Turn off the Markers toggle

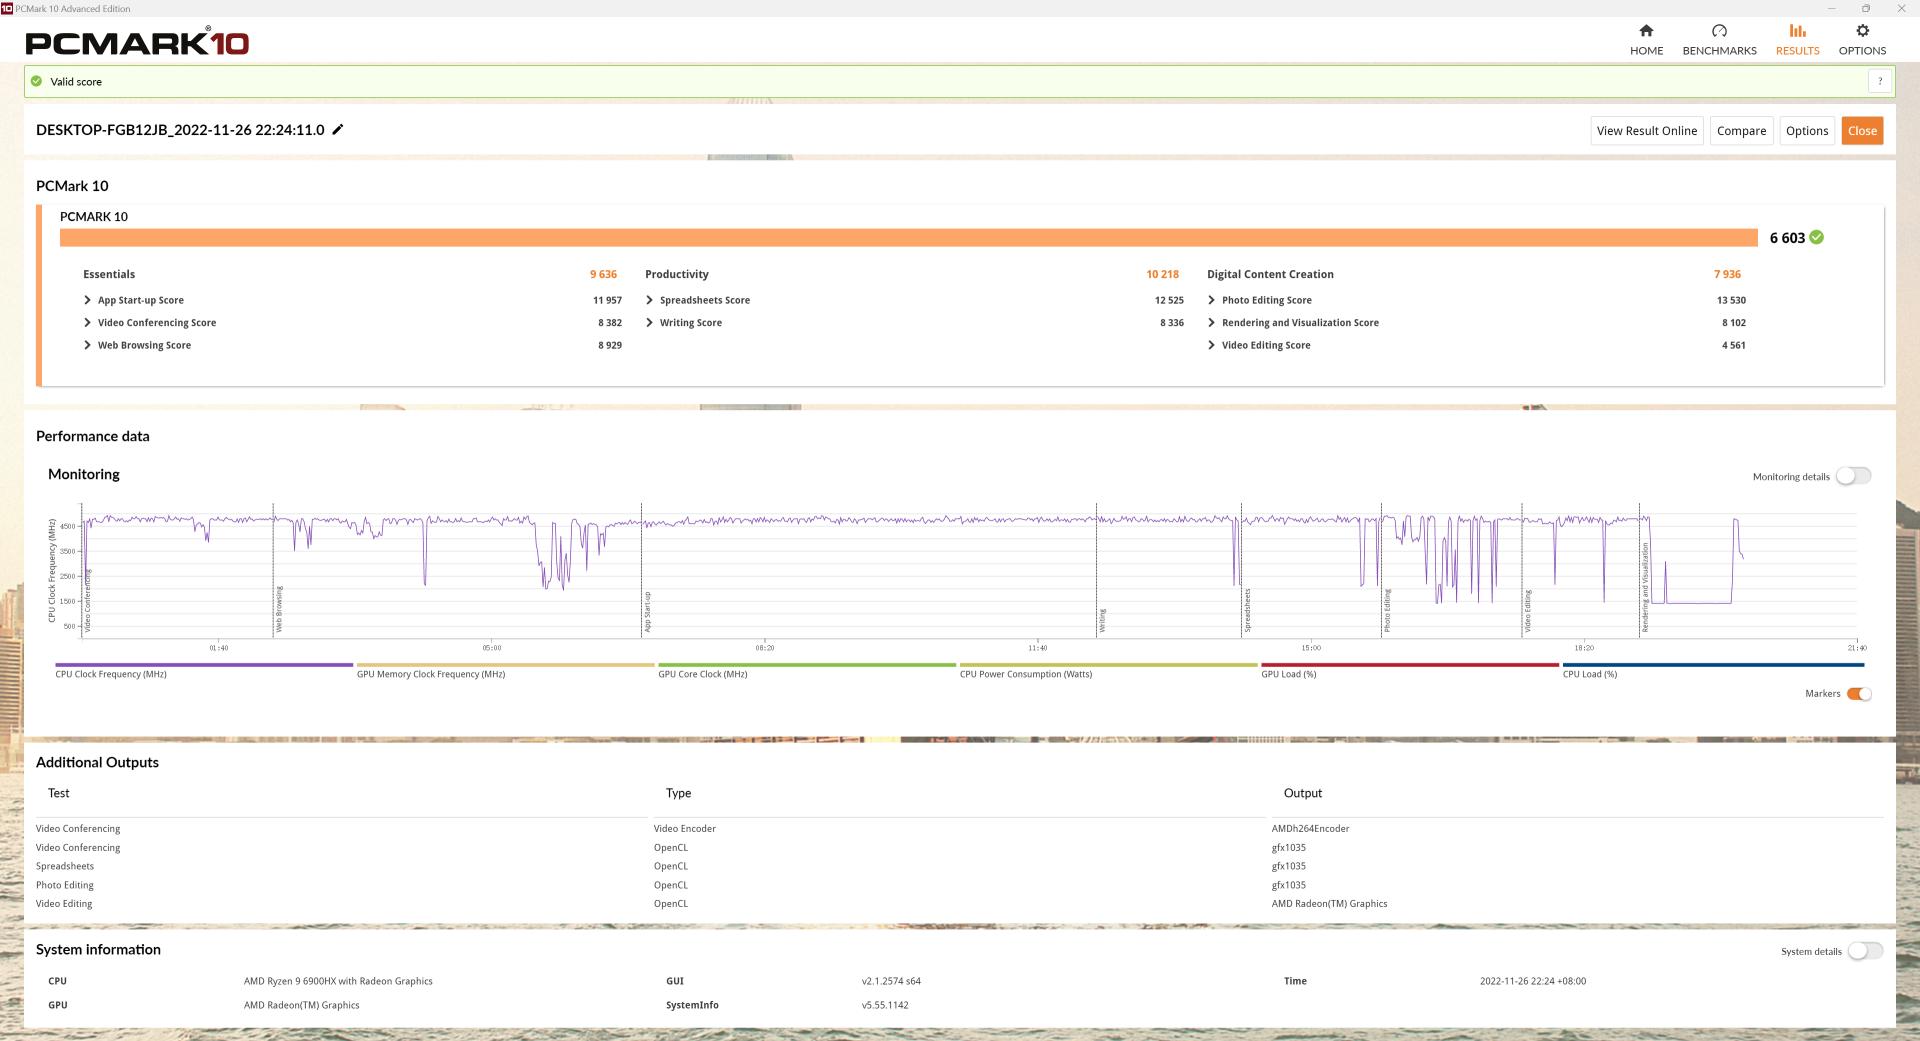[1858, 694]
